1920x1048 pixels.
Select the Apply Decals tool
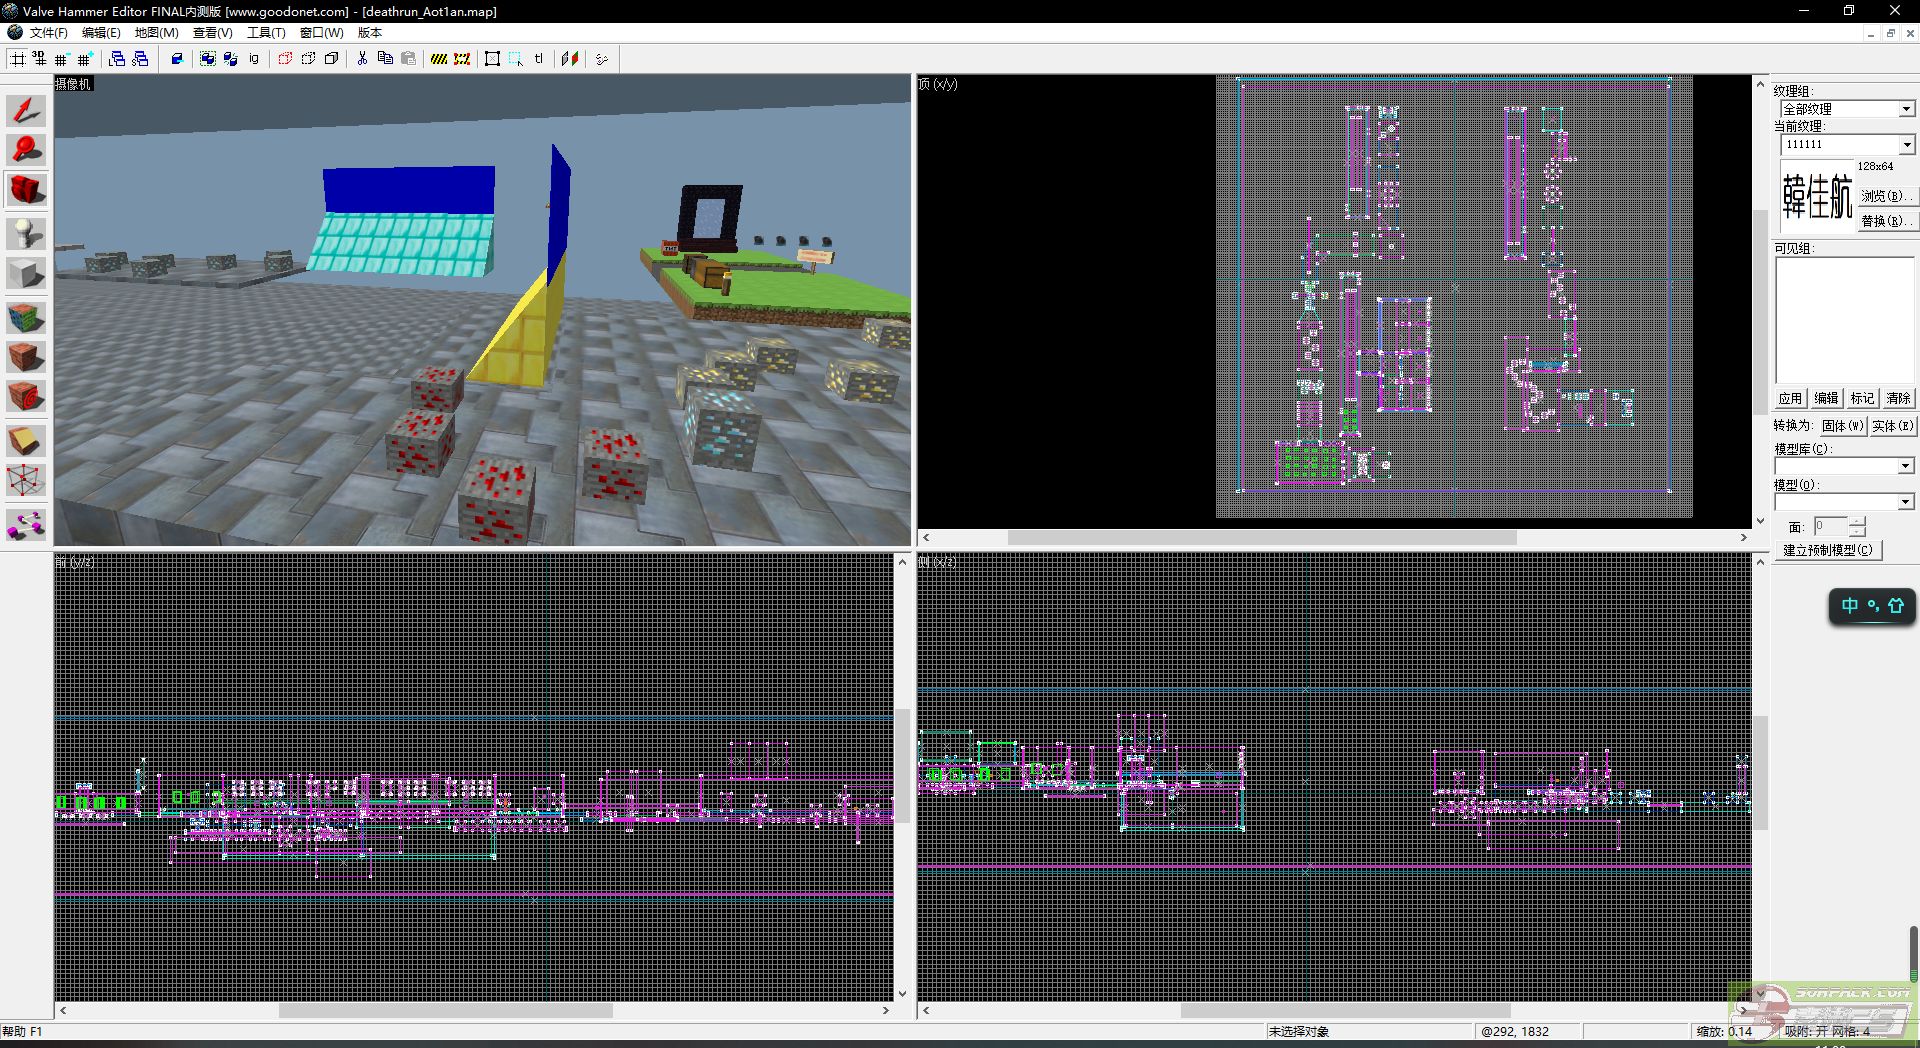26,397
